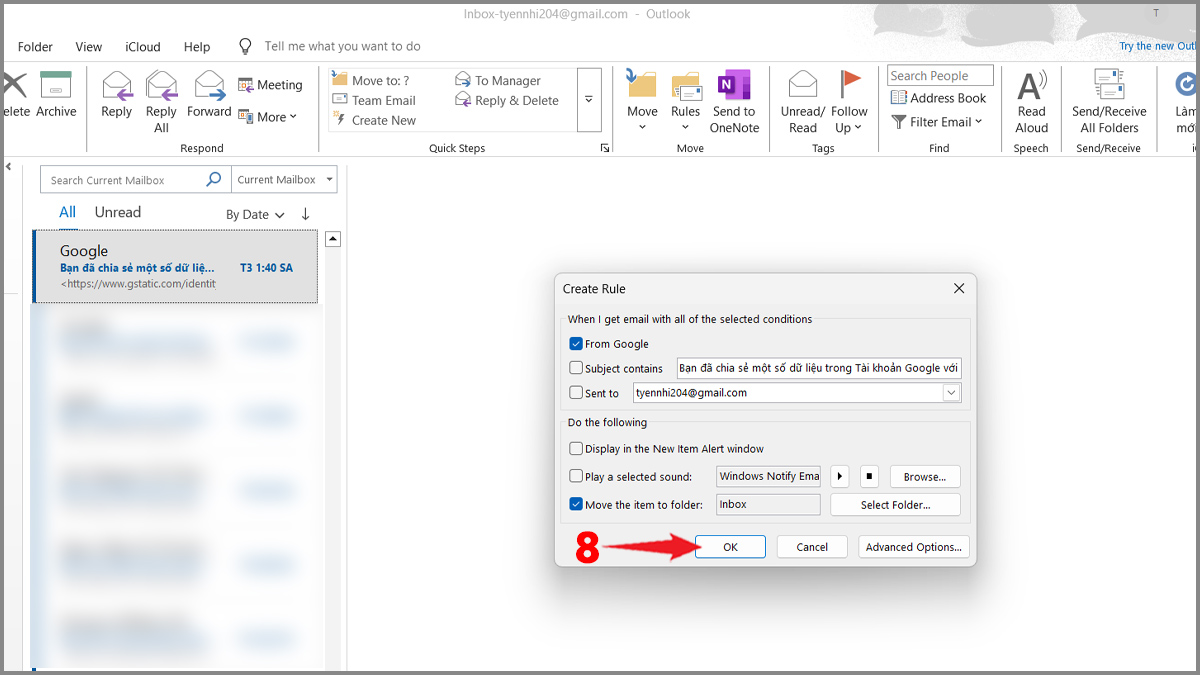Confirm the rule with OK
The image size is (1200, 675).
pos(730,547)
